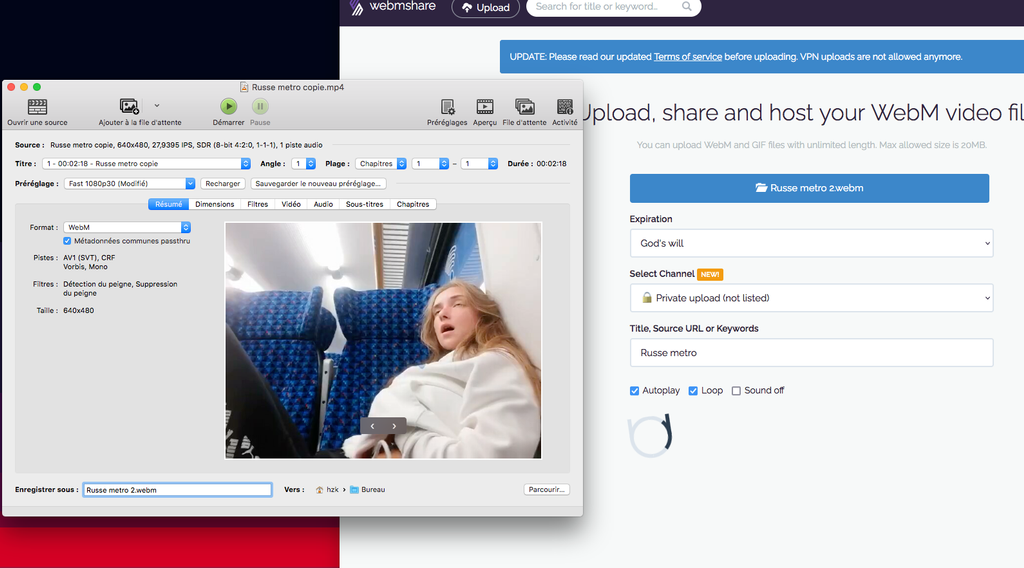Image resolution: width=1024 pixels, height=568 pixels.
Task: Click the Ouvrir une source icon
Action: click(x=37, y=107)
